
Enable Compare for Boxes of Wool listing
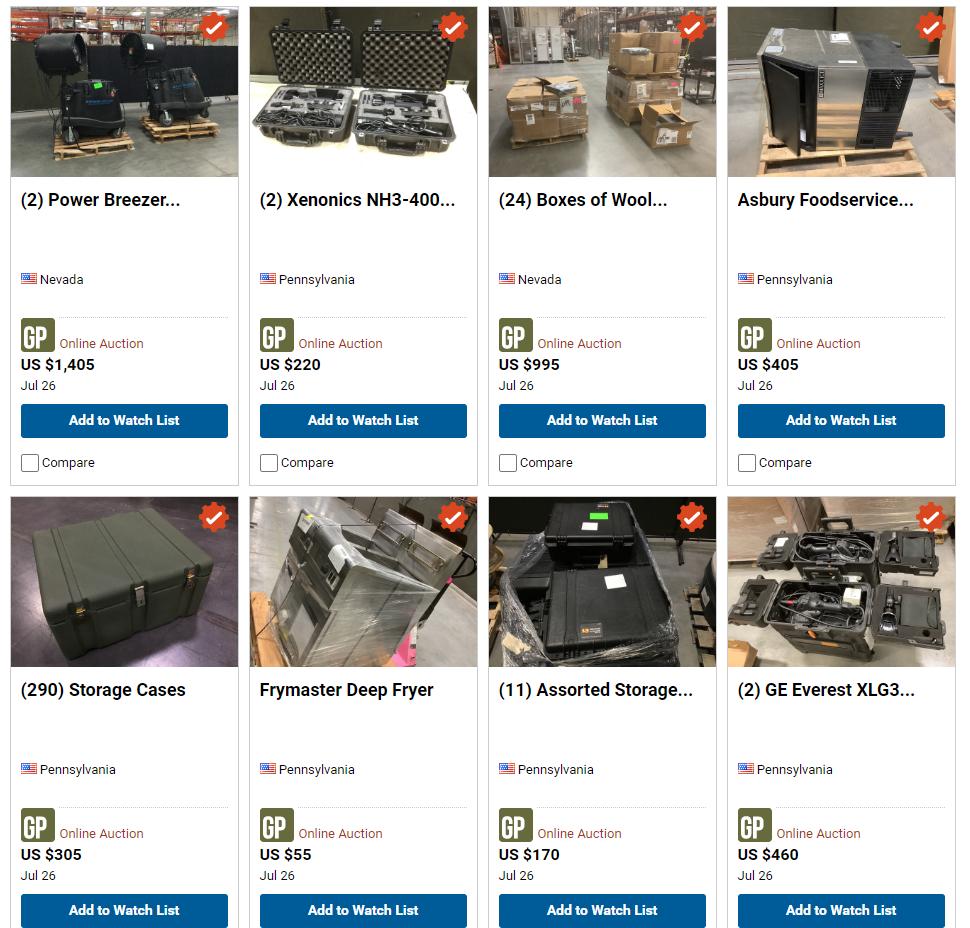[x=507, y=463]
